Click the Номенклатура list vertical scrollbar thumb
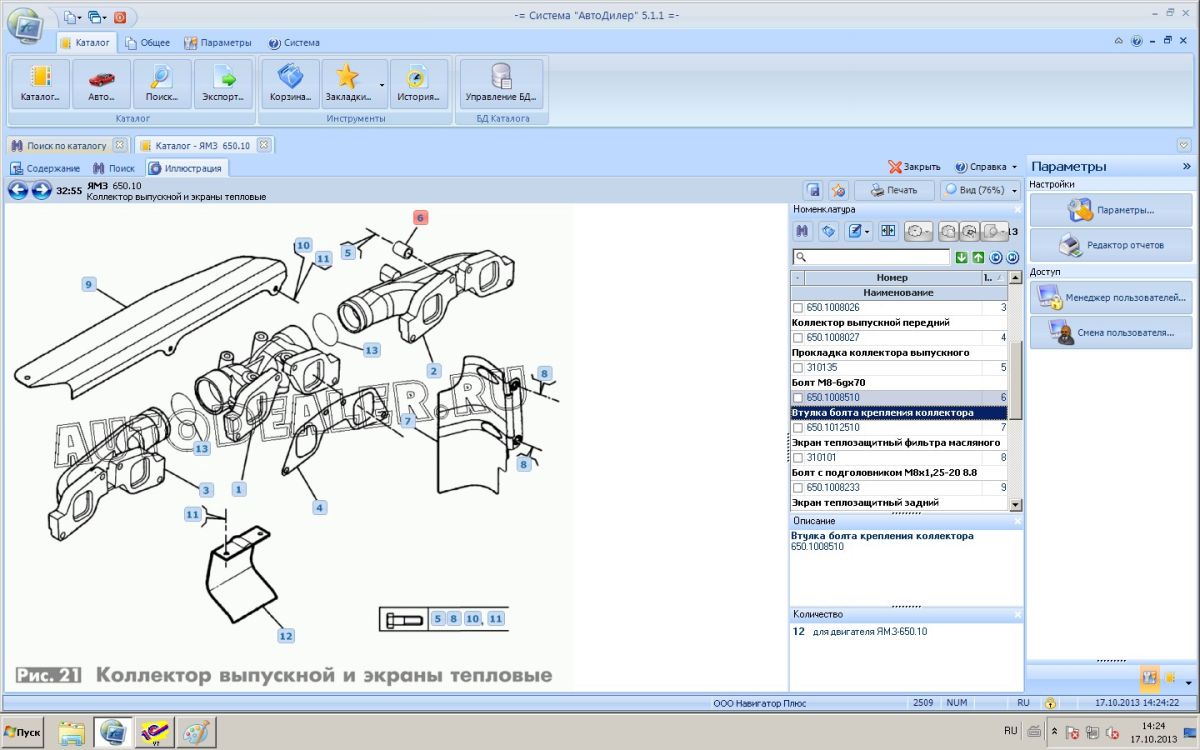Viewport: 1200px width, 750px height. tap(1016, 380)
